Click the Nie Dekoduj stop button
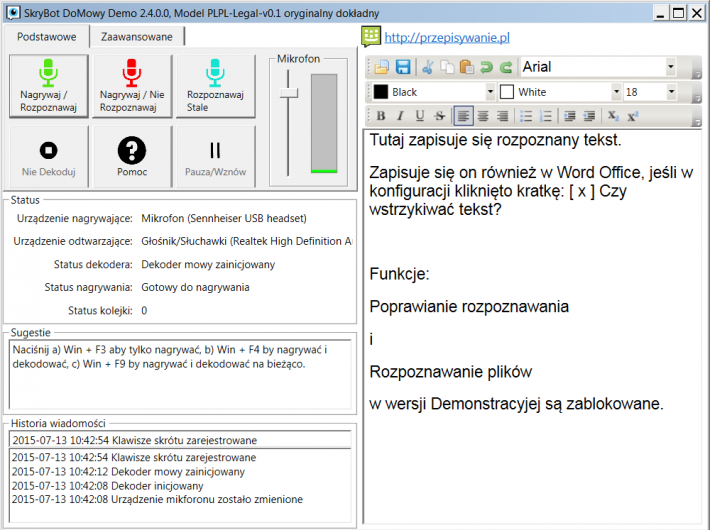 [48, 156]
